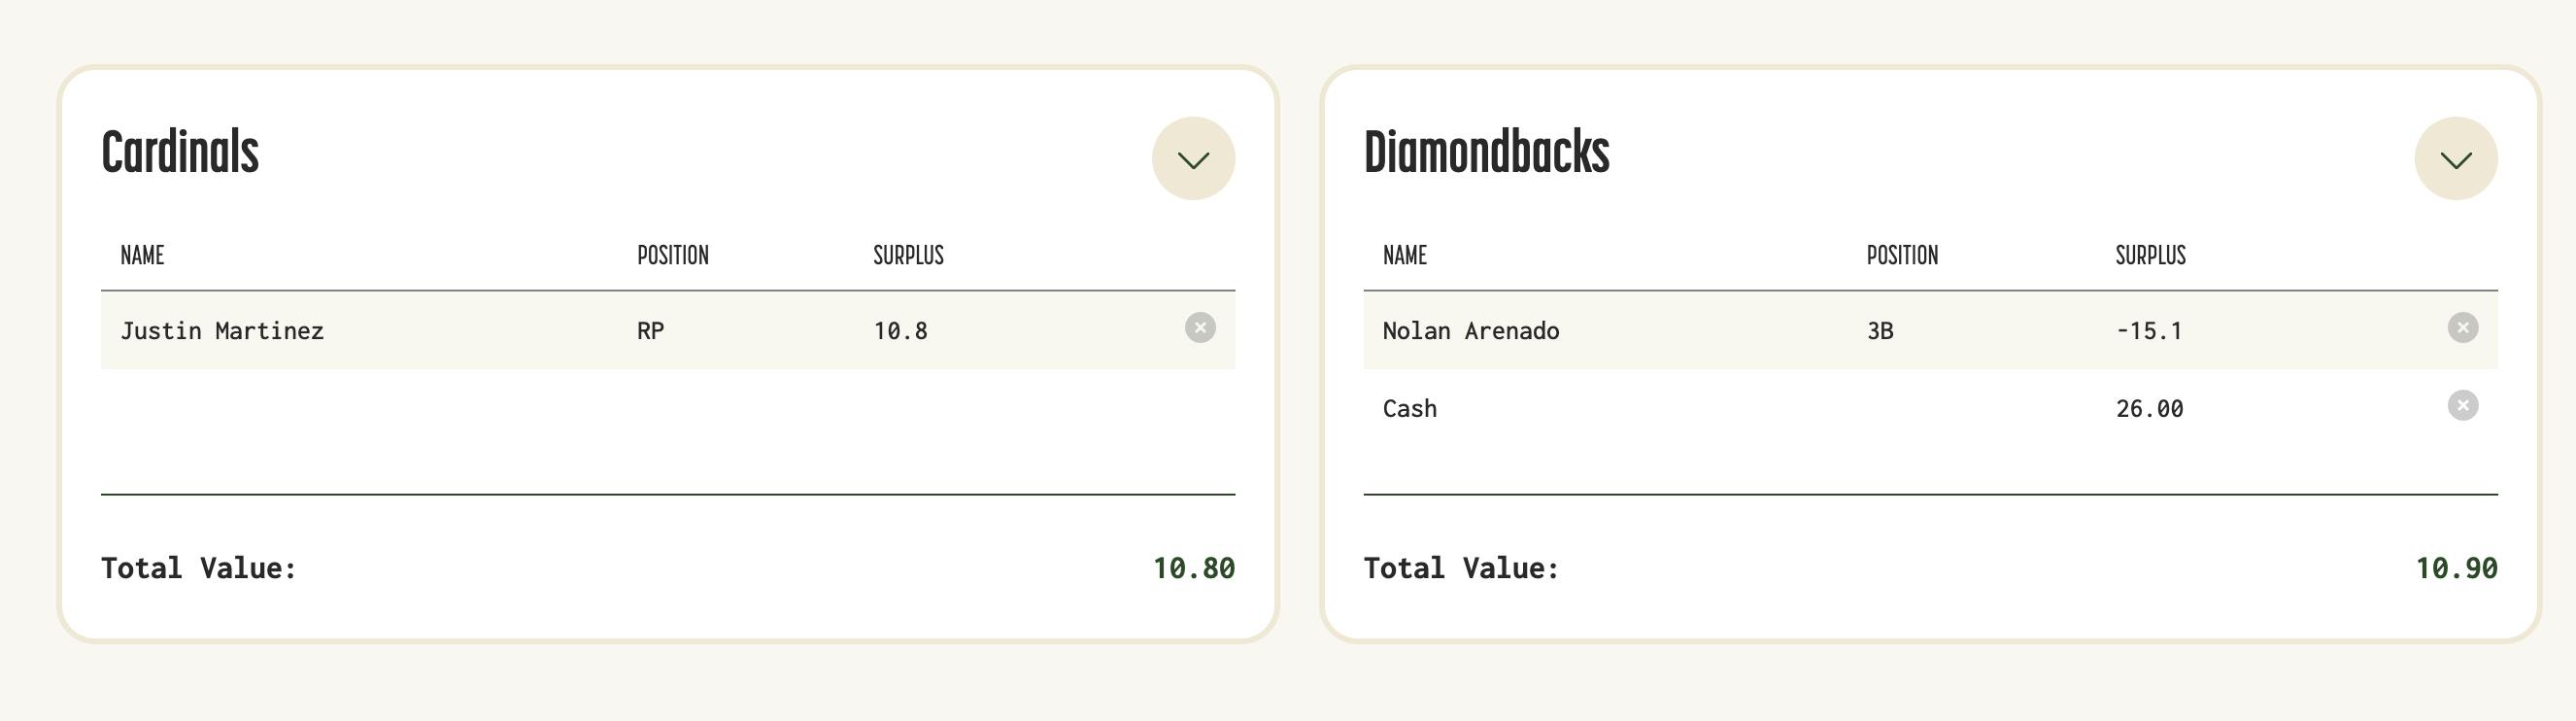Select the Justin Martinez player name
The image size is (2576, 721).
(222, 331)
